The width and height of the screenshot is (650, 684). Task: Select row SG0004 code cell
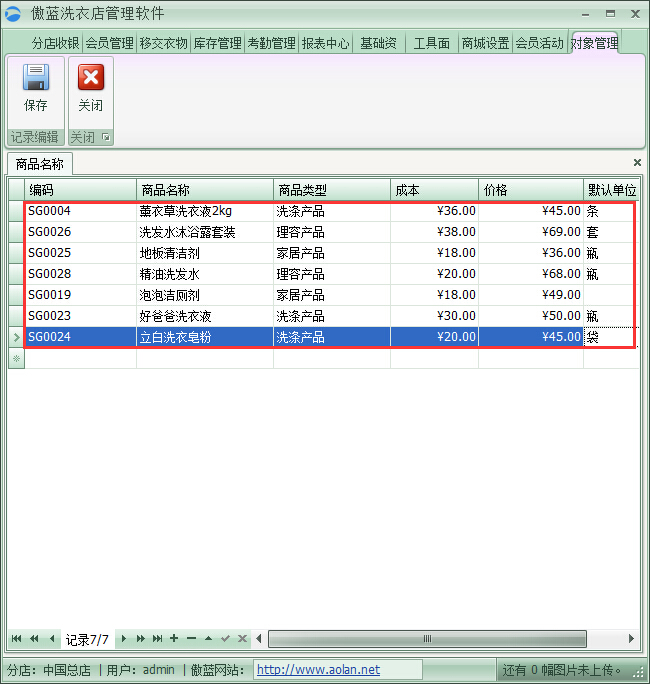[81, 211]
